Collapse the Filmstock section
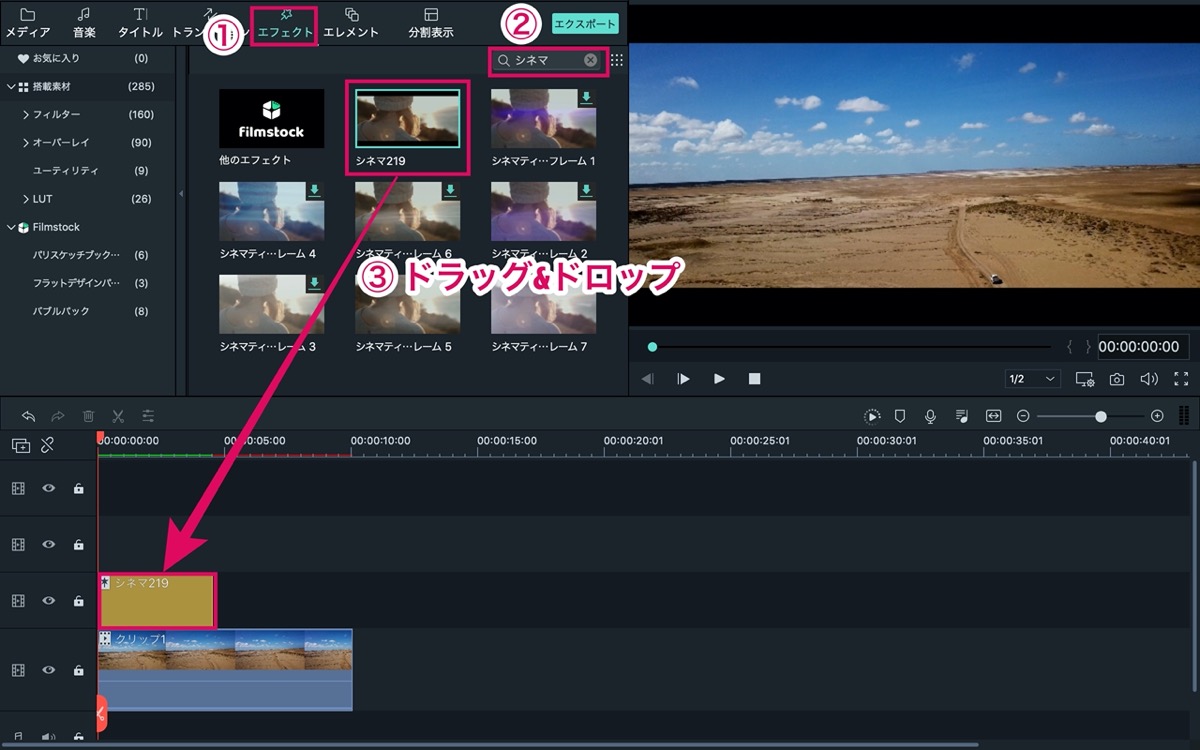Viewport: 1200px width, 750px height. (11, 227)
